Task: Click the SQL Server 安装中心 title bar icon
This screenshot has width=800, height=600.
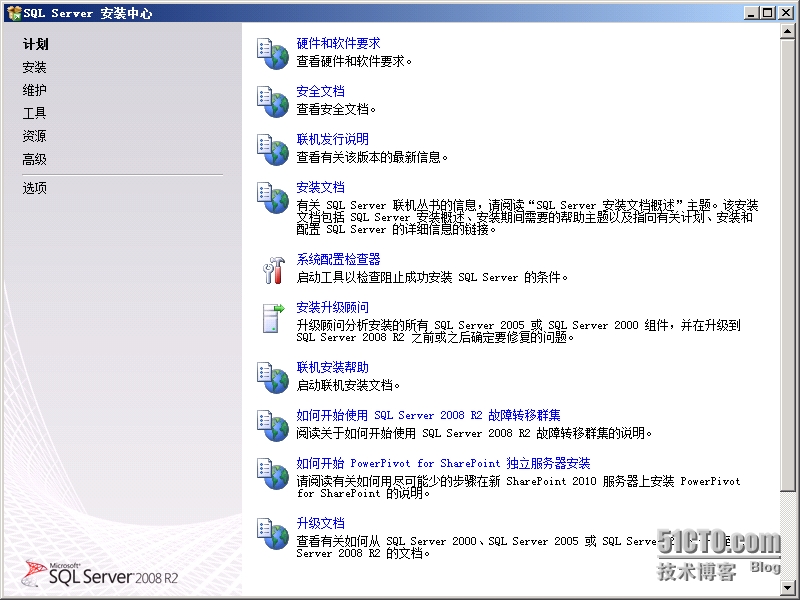Action: point(14,13)
